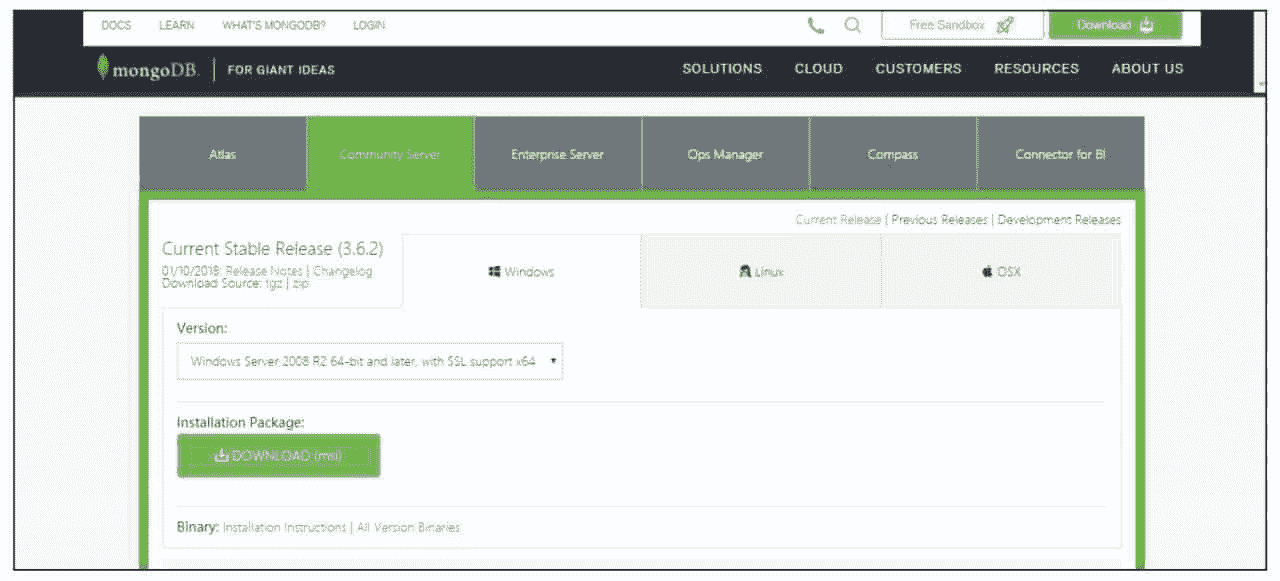
Task: Click the Installation Instructions link
Action: click(x=284, y=527)
